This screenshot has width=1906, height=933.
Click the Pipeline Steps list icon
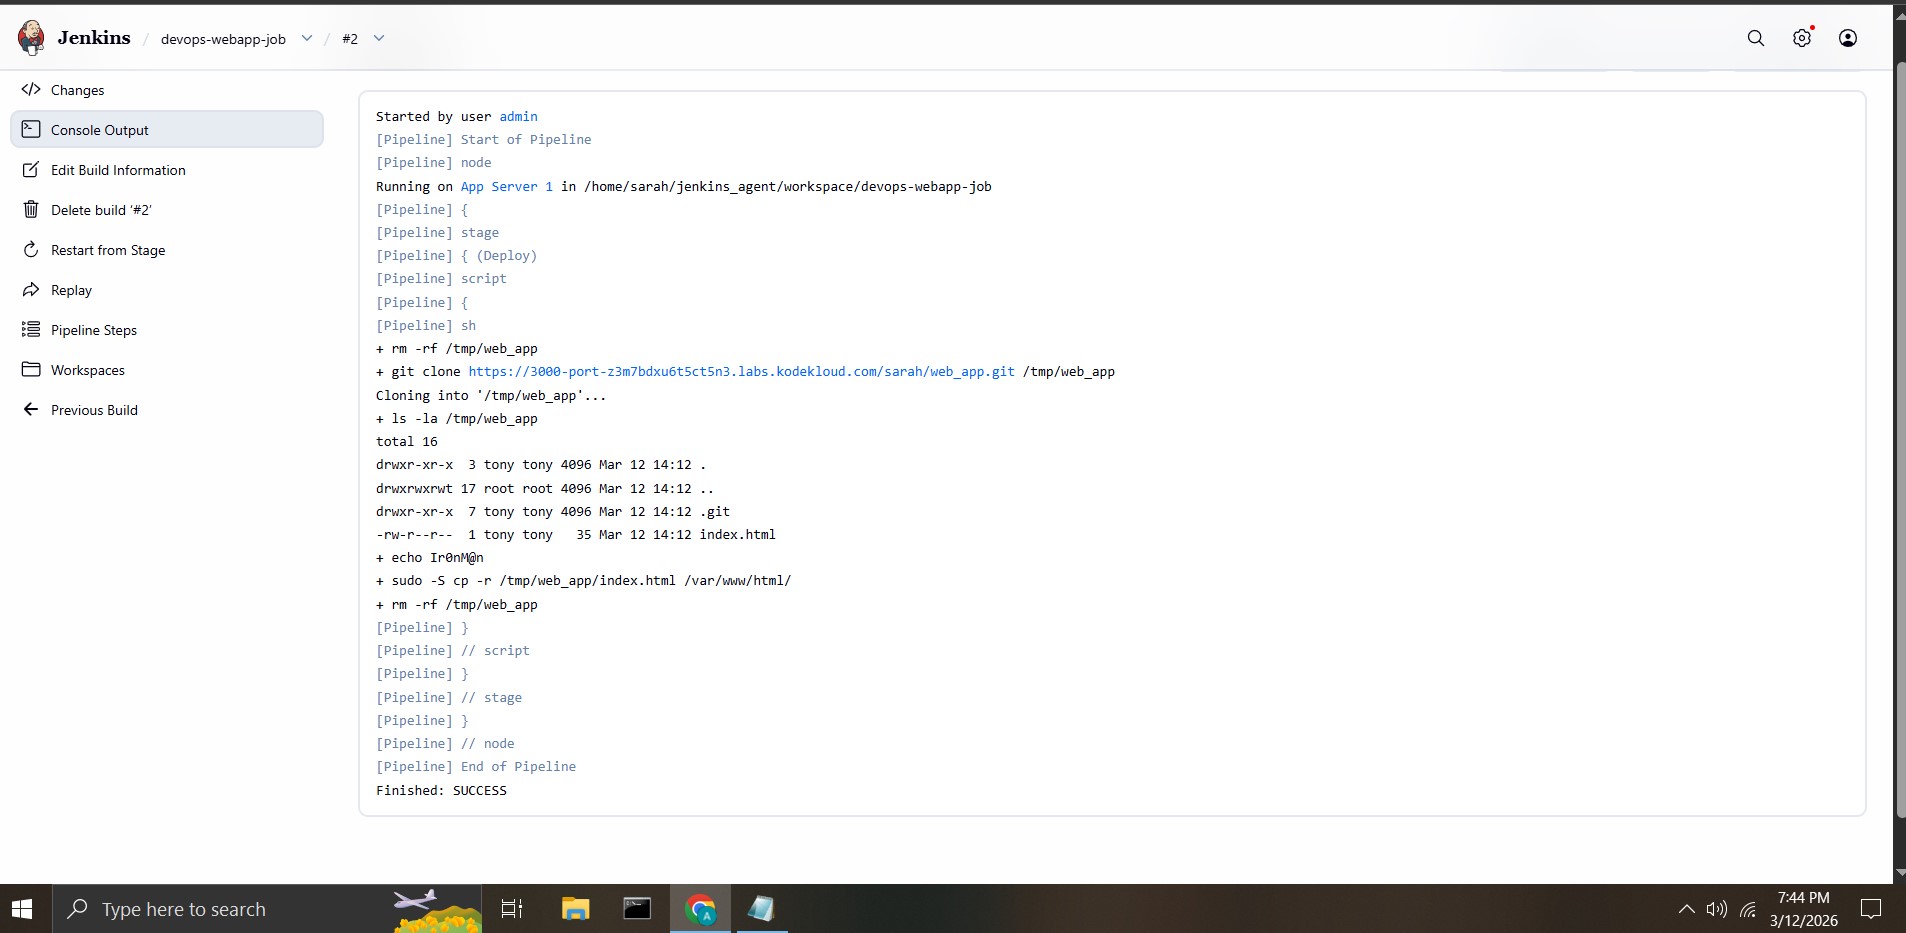(31, 329)
